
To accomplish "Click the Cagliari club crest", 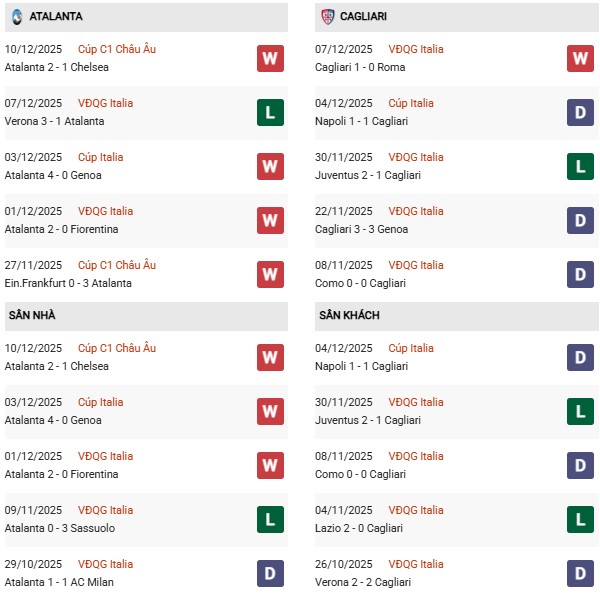I will [328, 17].
